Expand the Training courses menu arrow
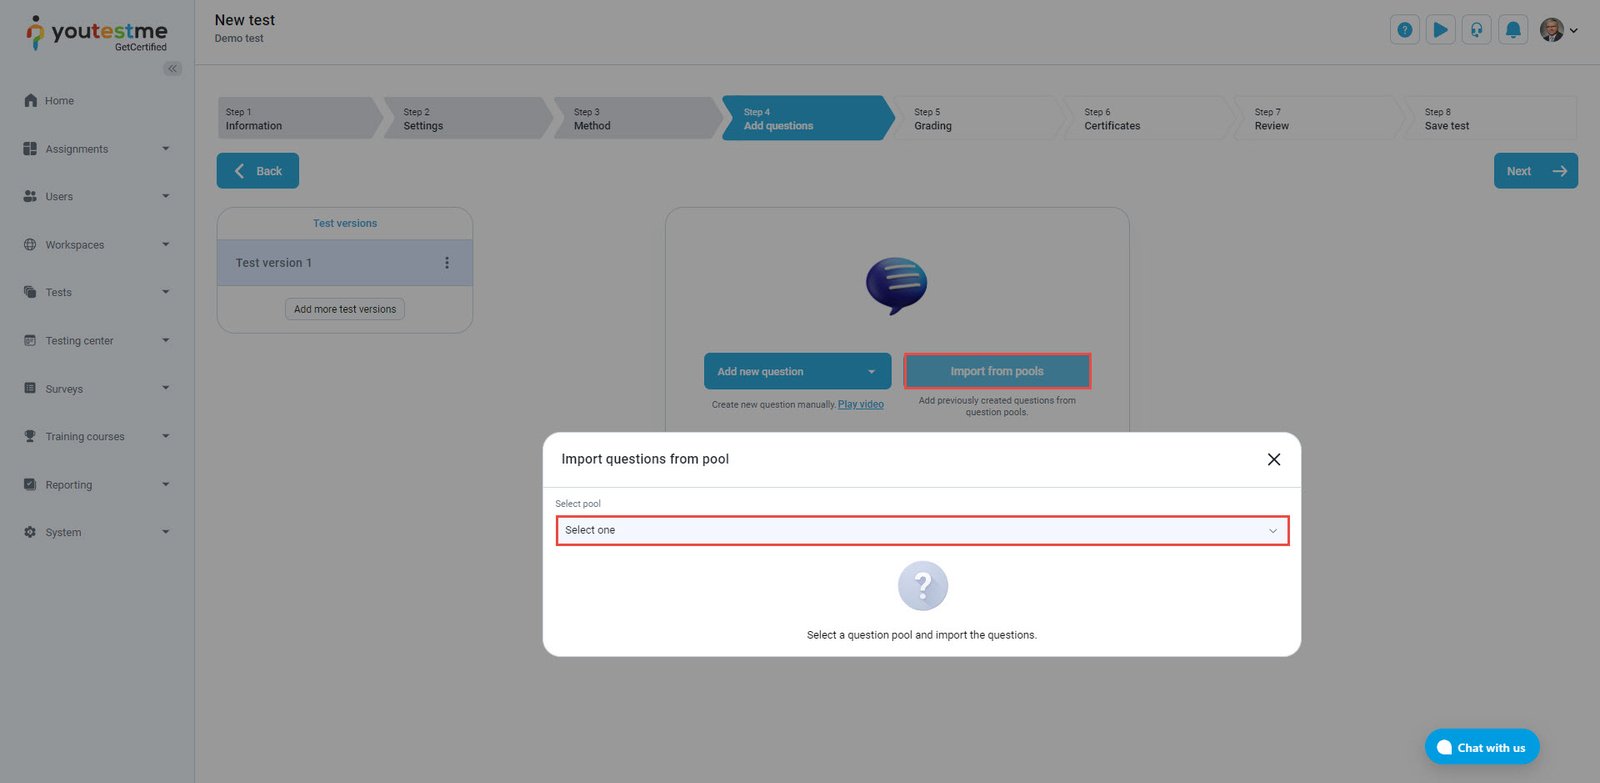The height and width of the screenshot is (783, 1600). pos(166,437)
